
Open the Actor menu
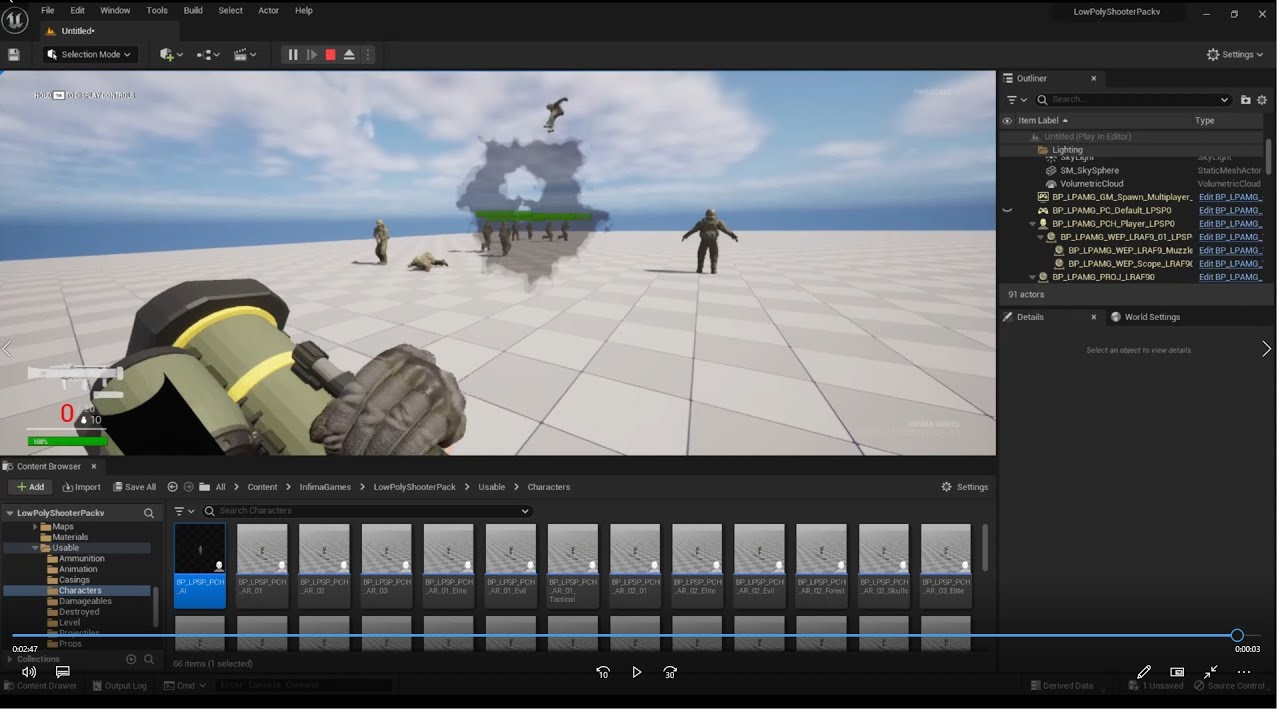[x=269, y=10]
